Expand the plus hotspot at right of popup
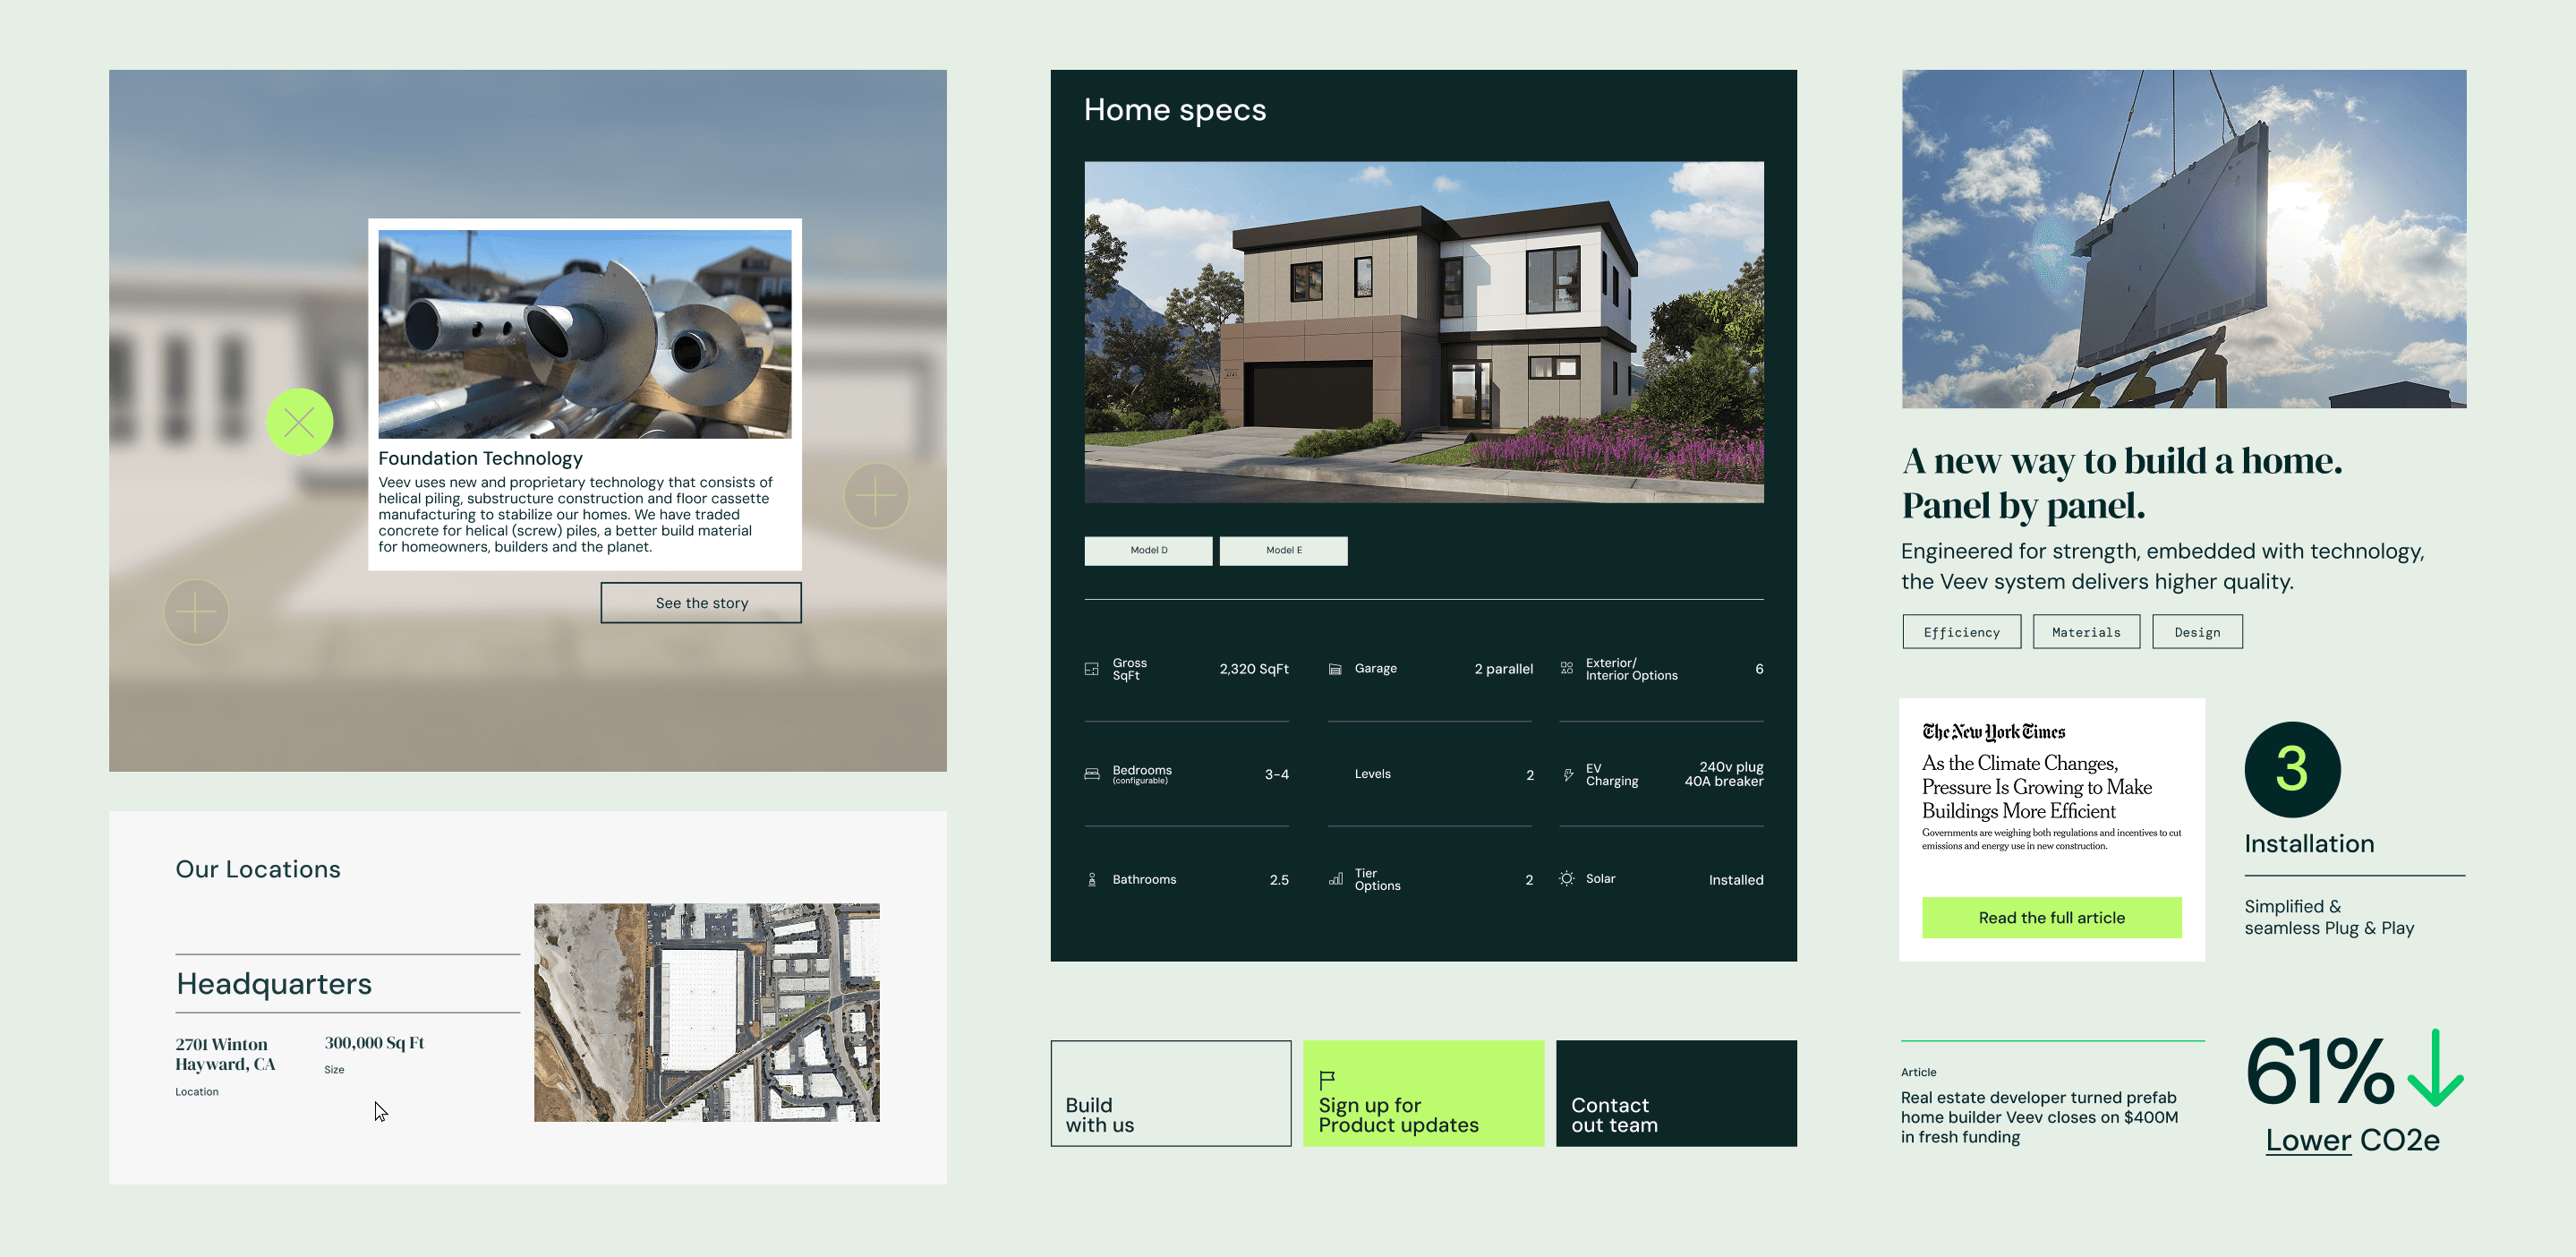 875,495
